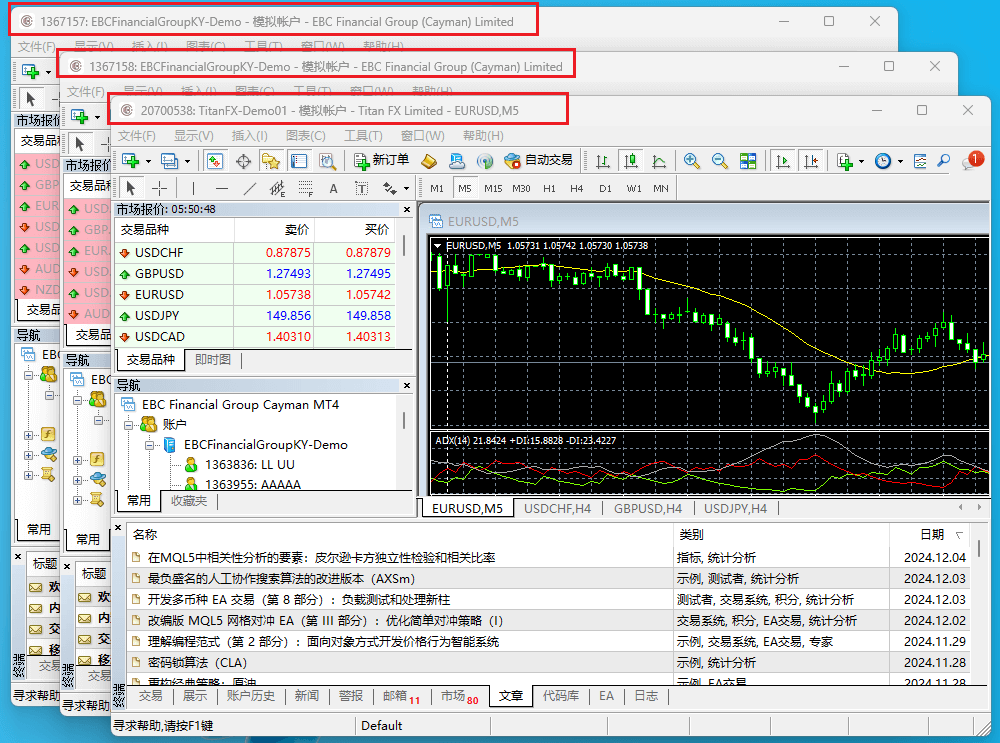Switch chart to candlesticks icon
The width and height of the screenshot is (1000, 743).
click(x=631, y=161)
